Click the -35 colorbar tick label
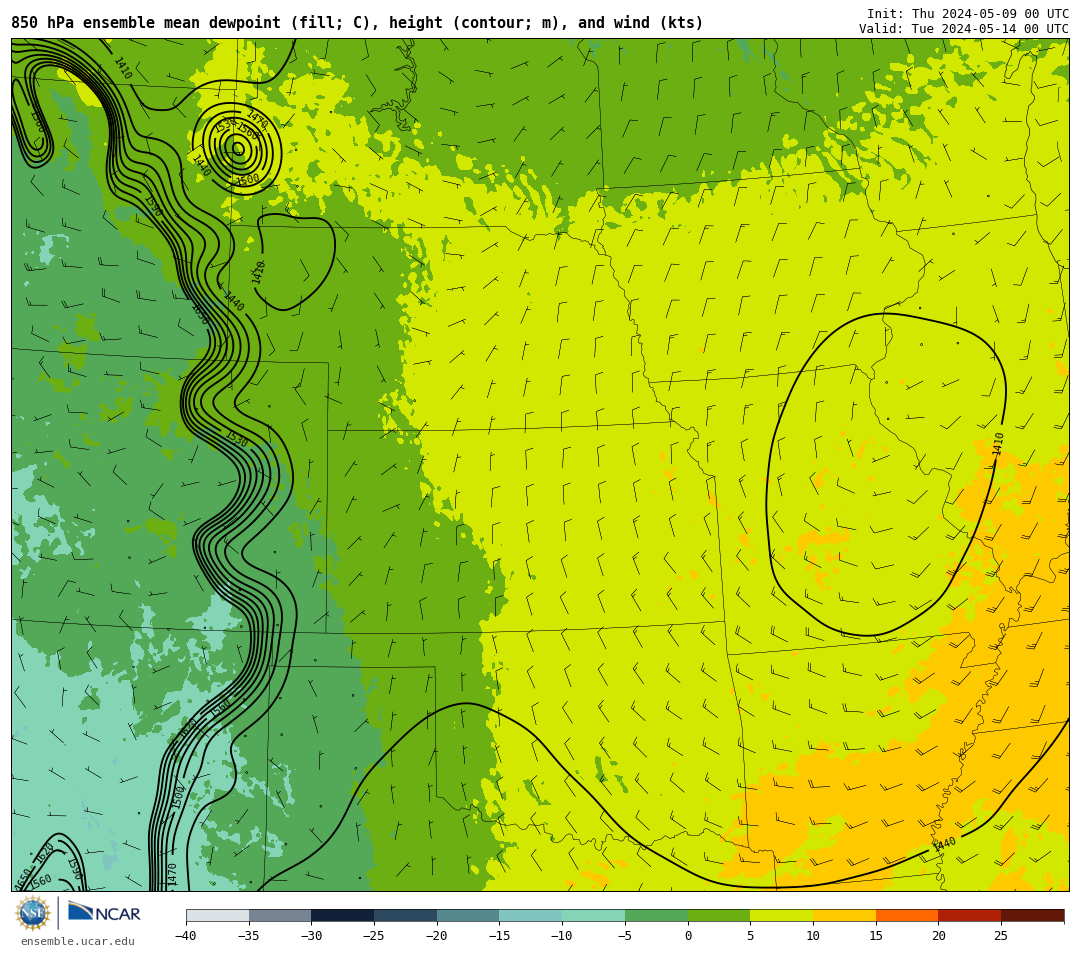1080x954 pixels. [248, 935]
